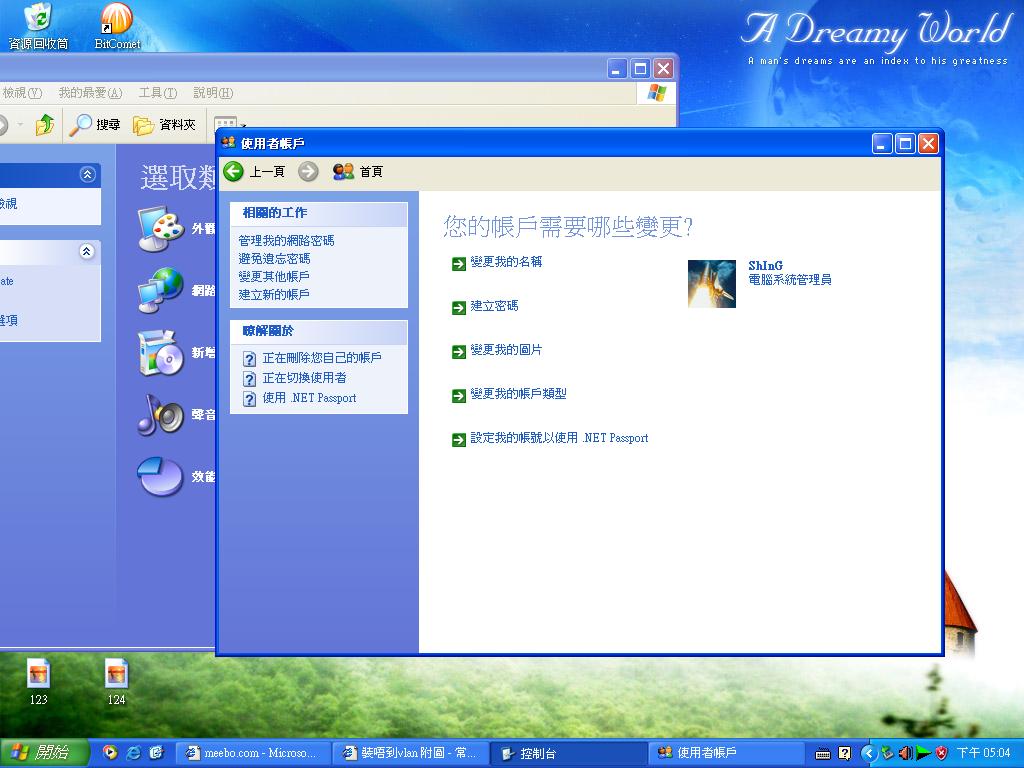Open 說明(H) menu in Control Panel

[x=213, y=93]
